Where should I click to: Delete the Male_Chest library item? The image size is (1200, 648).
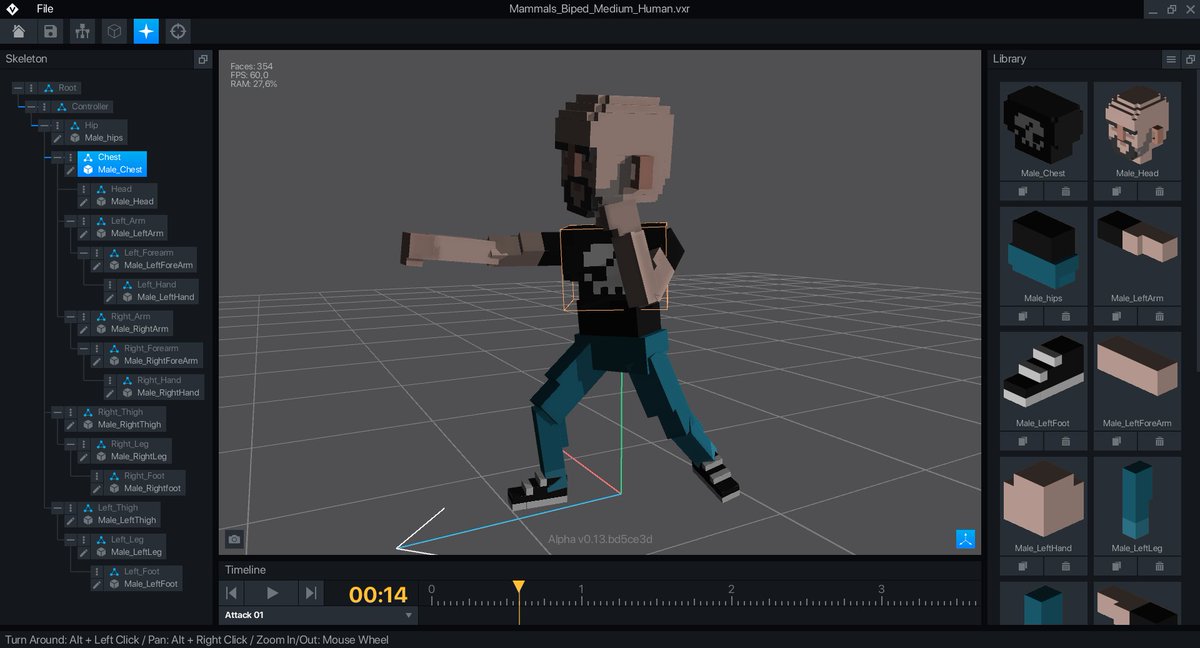point(1065,191)
